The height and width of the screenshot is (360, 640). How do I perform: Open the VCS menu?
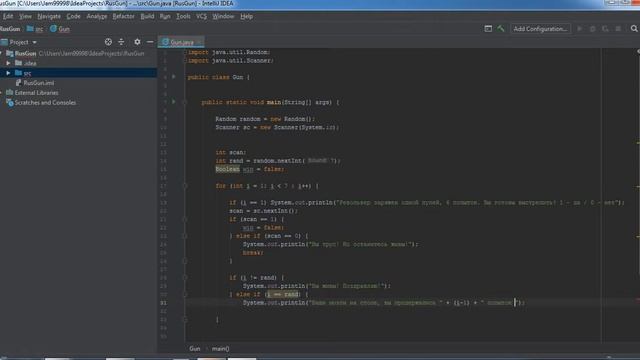pyautogui.click(x=202, y=16)
